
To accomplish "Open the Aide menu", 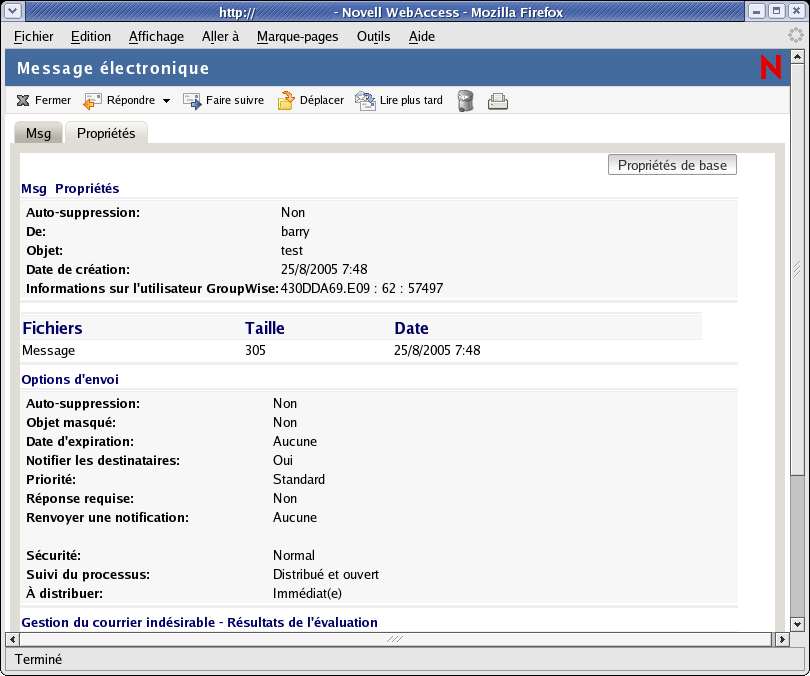I will [x=422, y=36].
